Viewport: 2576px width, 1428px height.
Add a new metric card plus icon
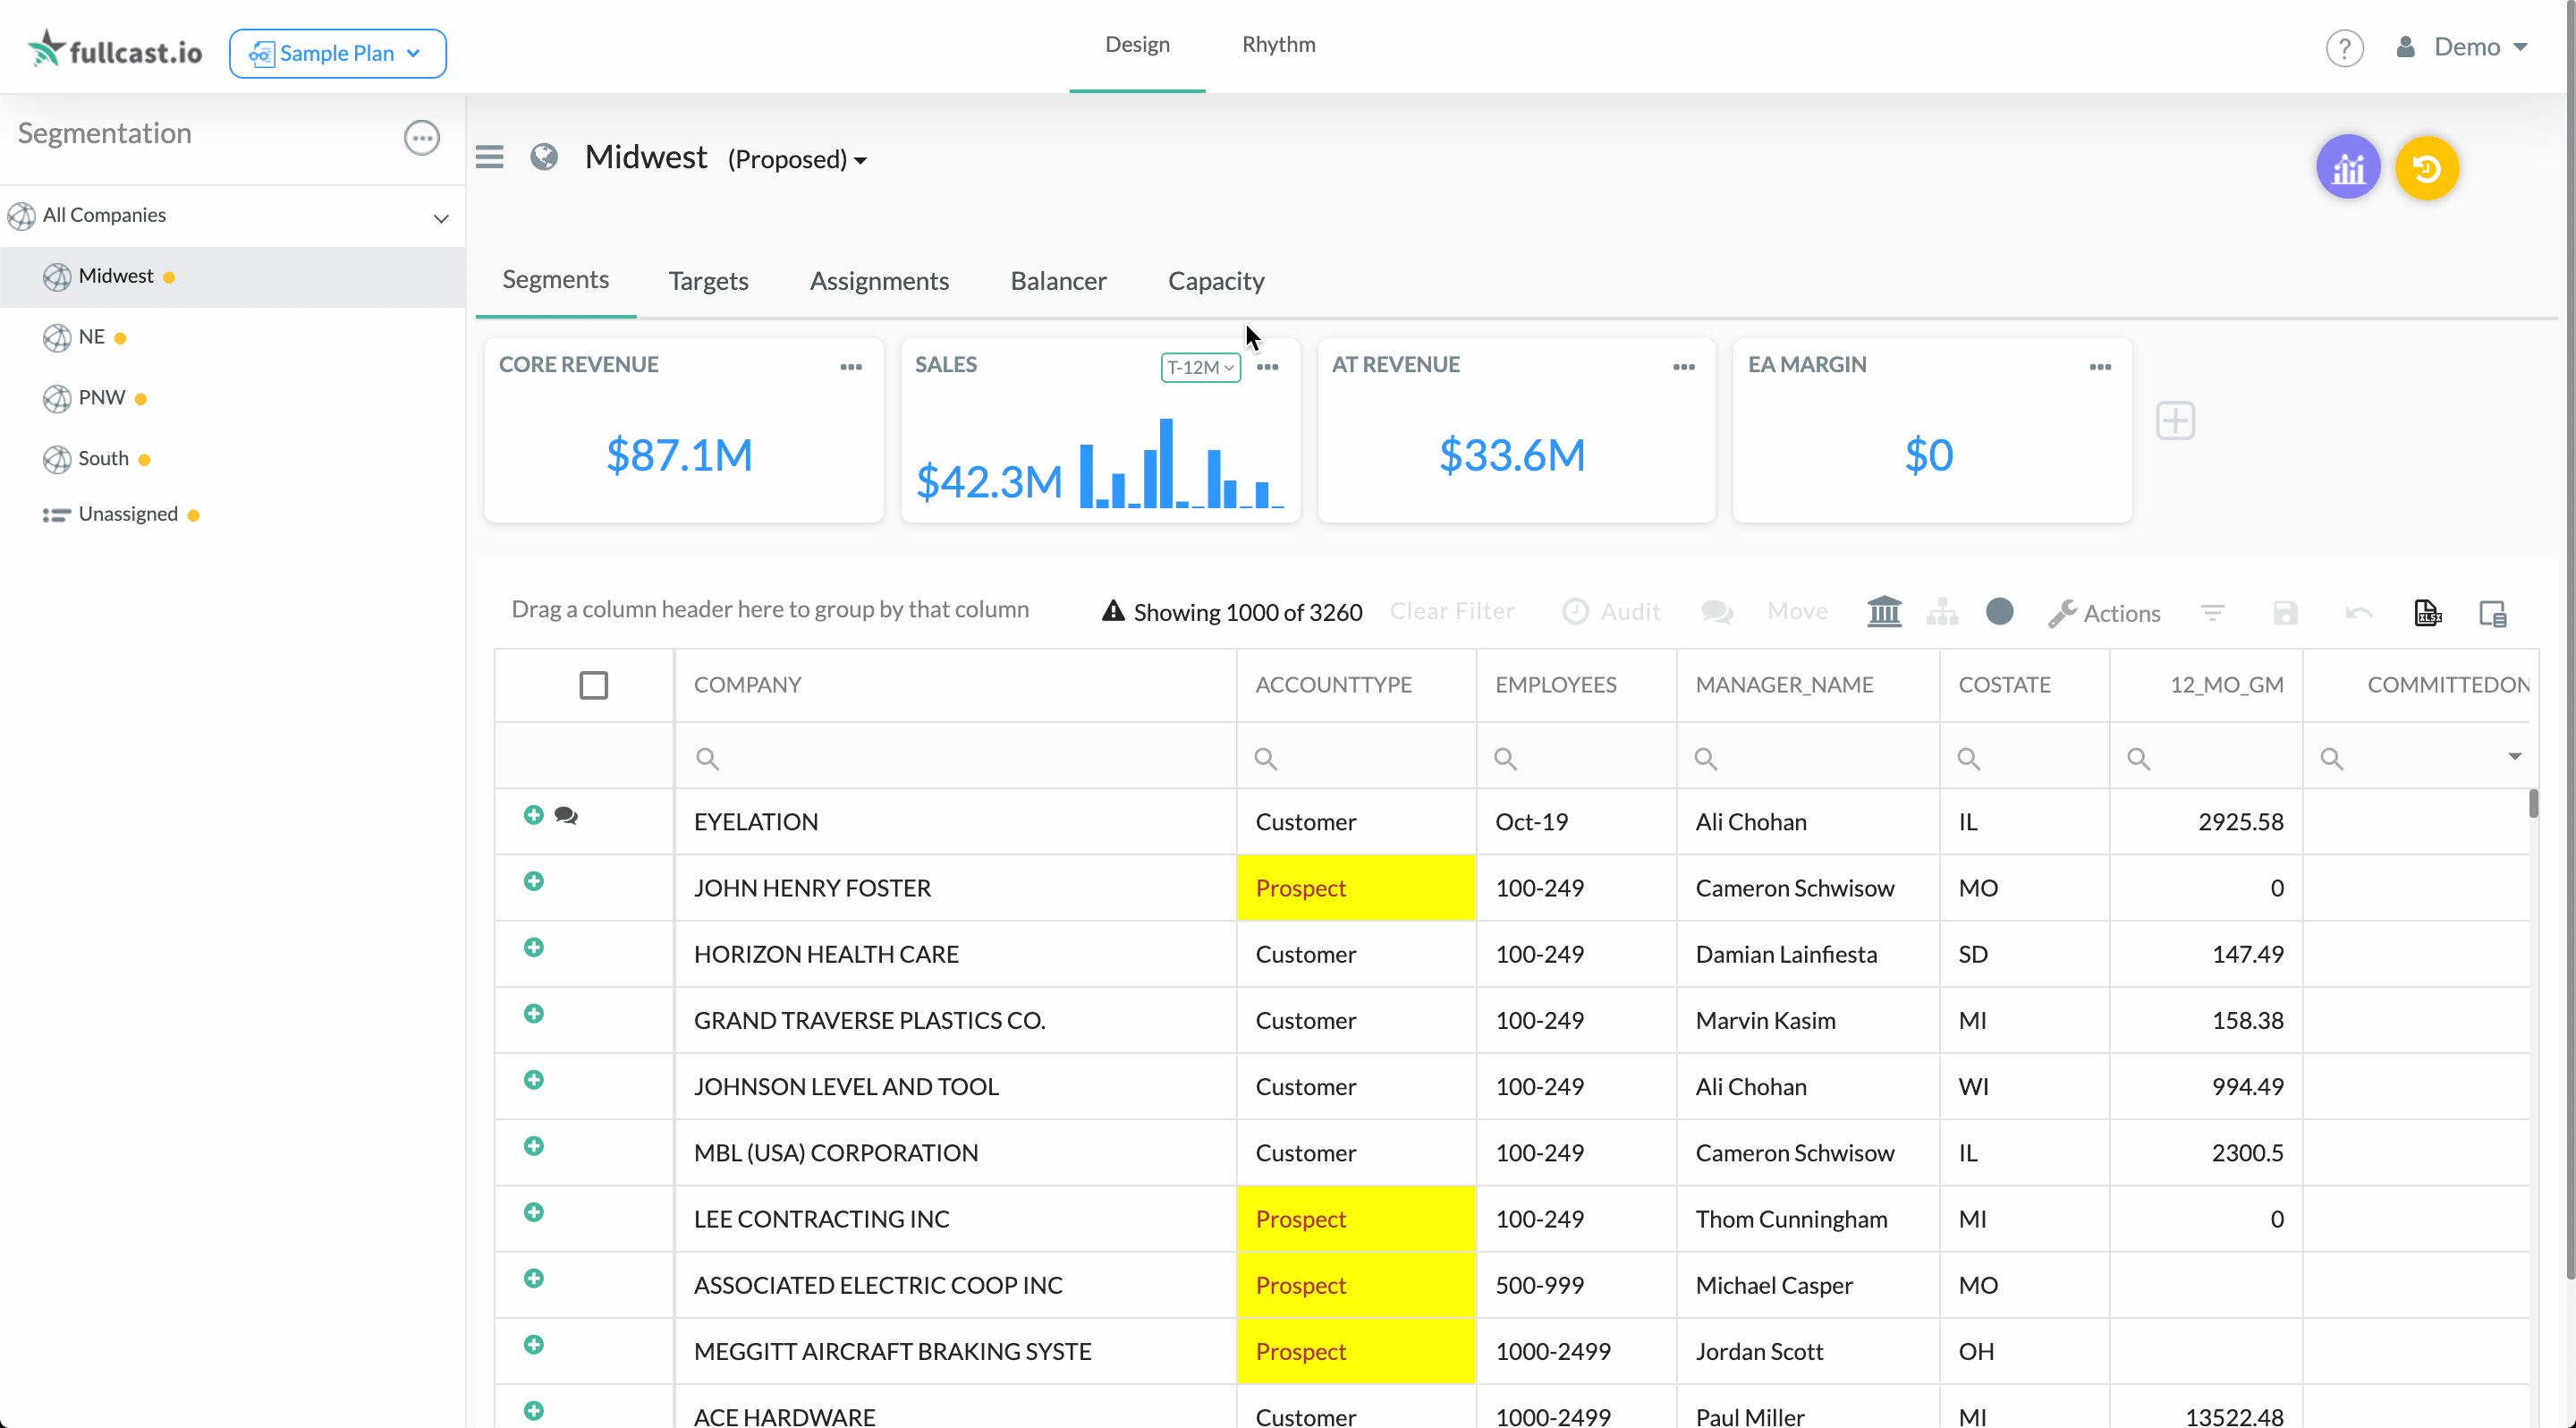(x=2175, y=421)
